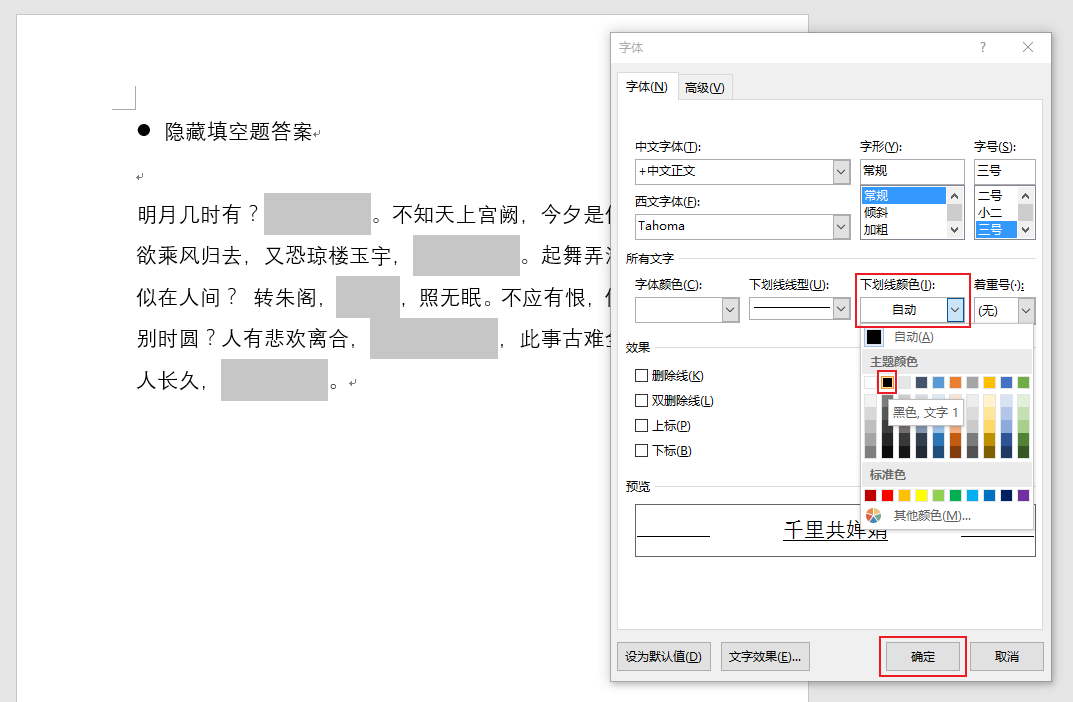Pick the 黑色, 文字 1 theme swatch
Viewport: 1073px width, 702px height.
coord(887,382)
